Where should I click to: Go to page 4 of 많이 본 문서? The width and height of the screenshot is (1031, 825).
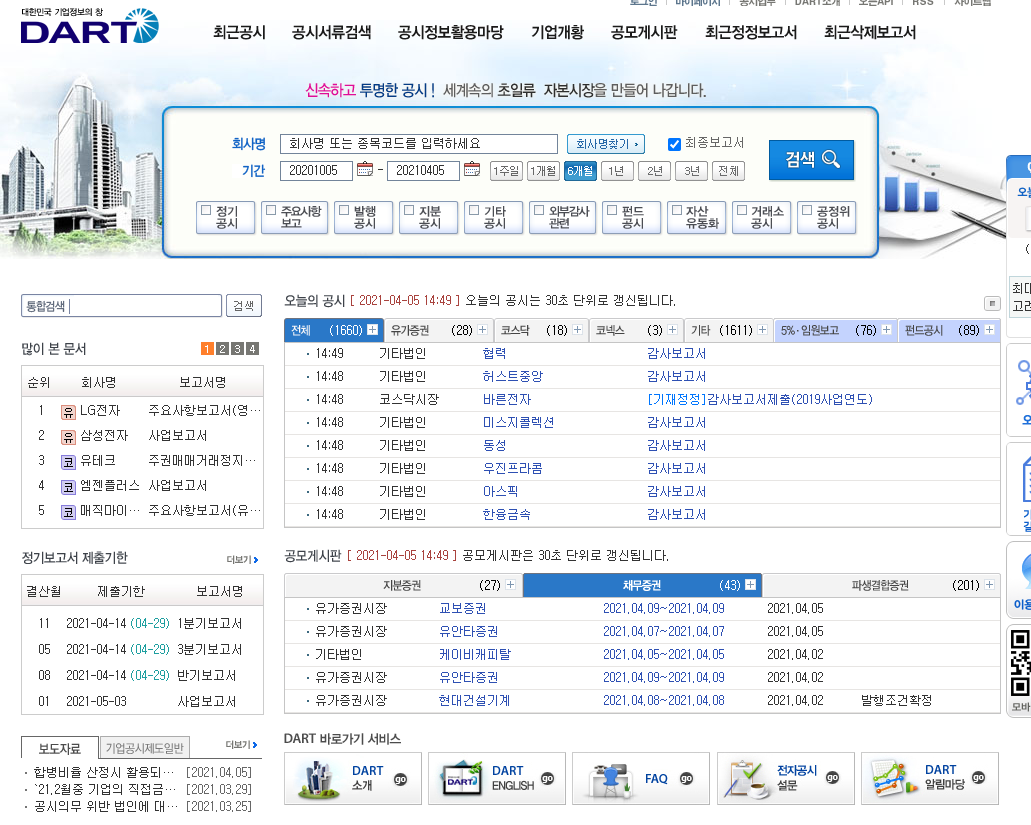click(252, 348)
